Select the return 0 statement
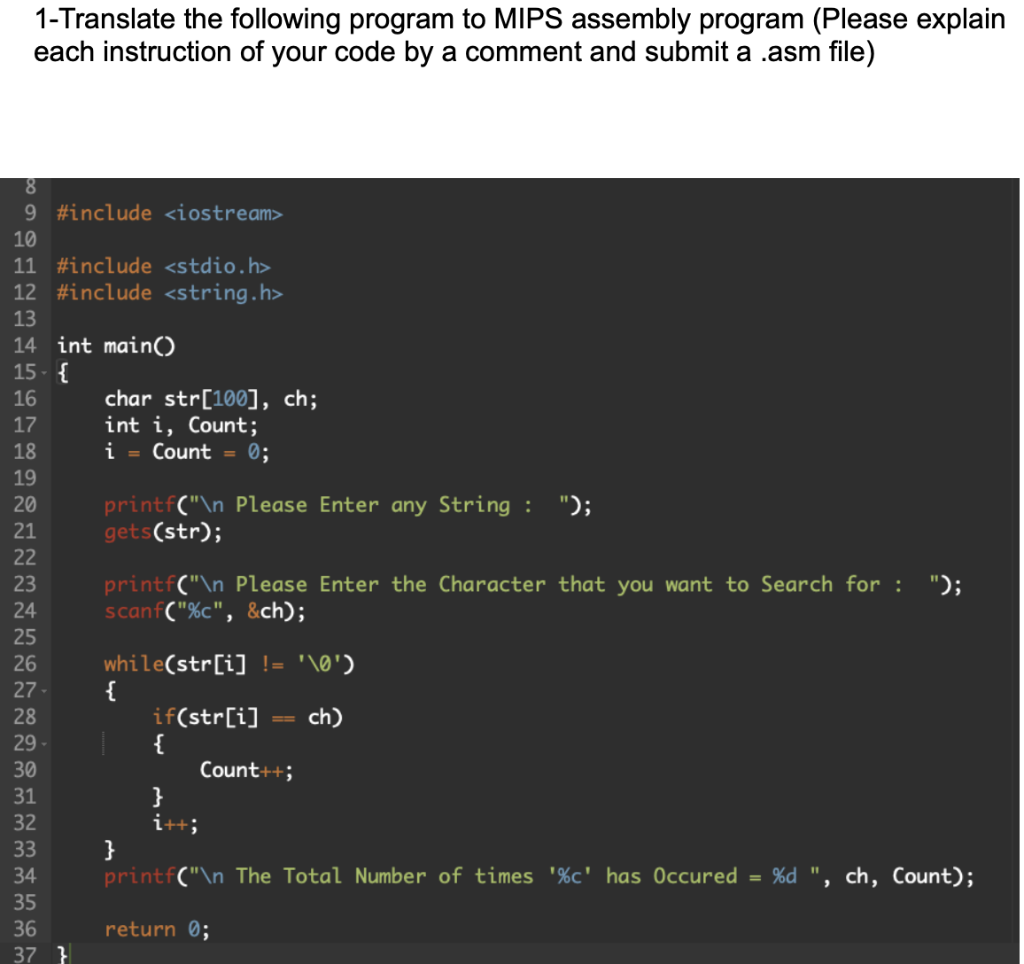This screenshot has width=1024, height=964. click(x=155, y=928)
